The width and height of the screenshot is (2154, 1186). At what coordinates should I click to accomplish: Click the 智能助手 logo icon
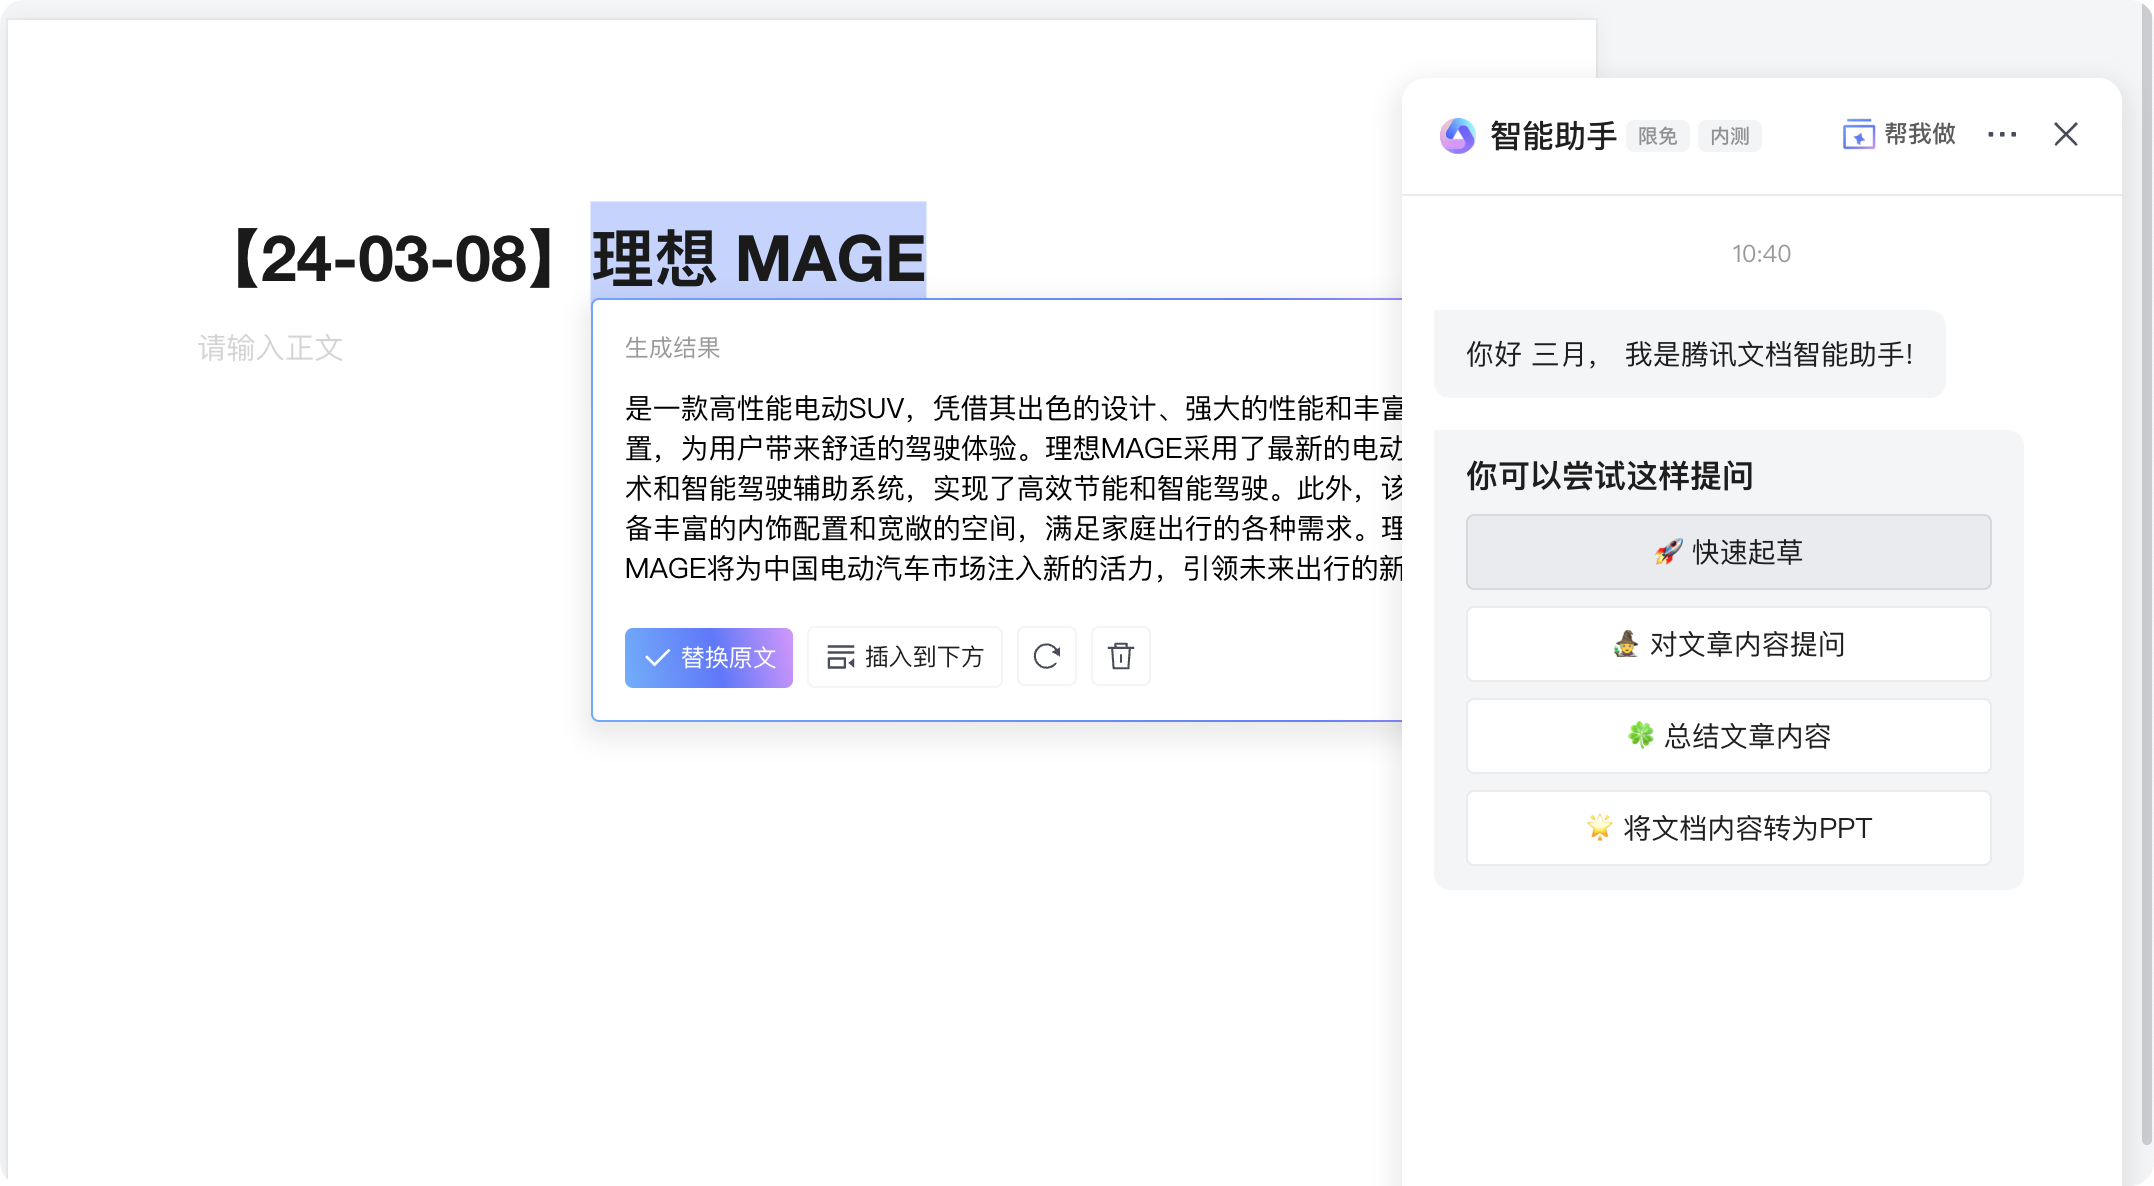[1457, 135]
